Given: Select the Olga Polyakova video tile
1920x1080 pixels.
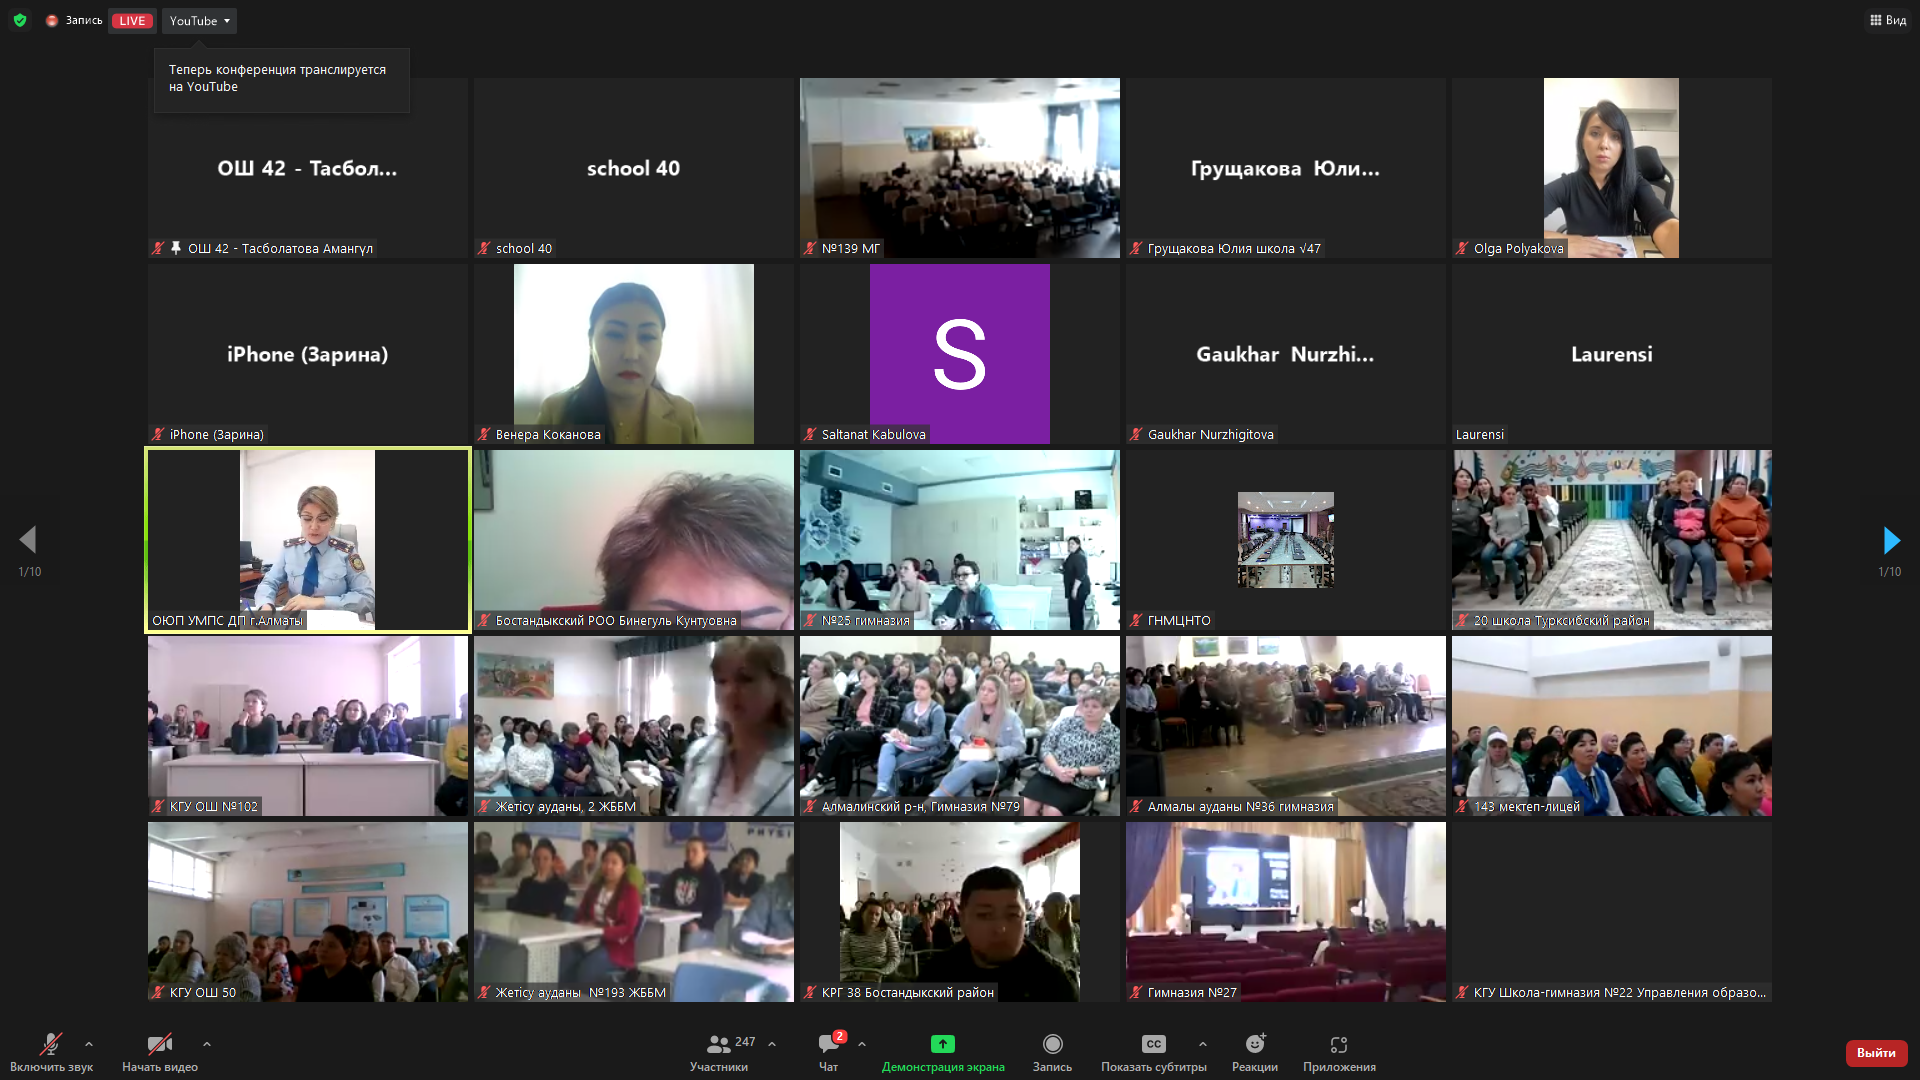Looking at the screenshot, I should (x=1611, y=168).
